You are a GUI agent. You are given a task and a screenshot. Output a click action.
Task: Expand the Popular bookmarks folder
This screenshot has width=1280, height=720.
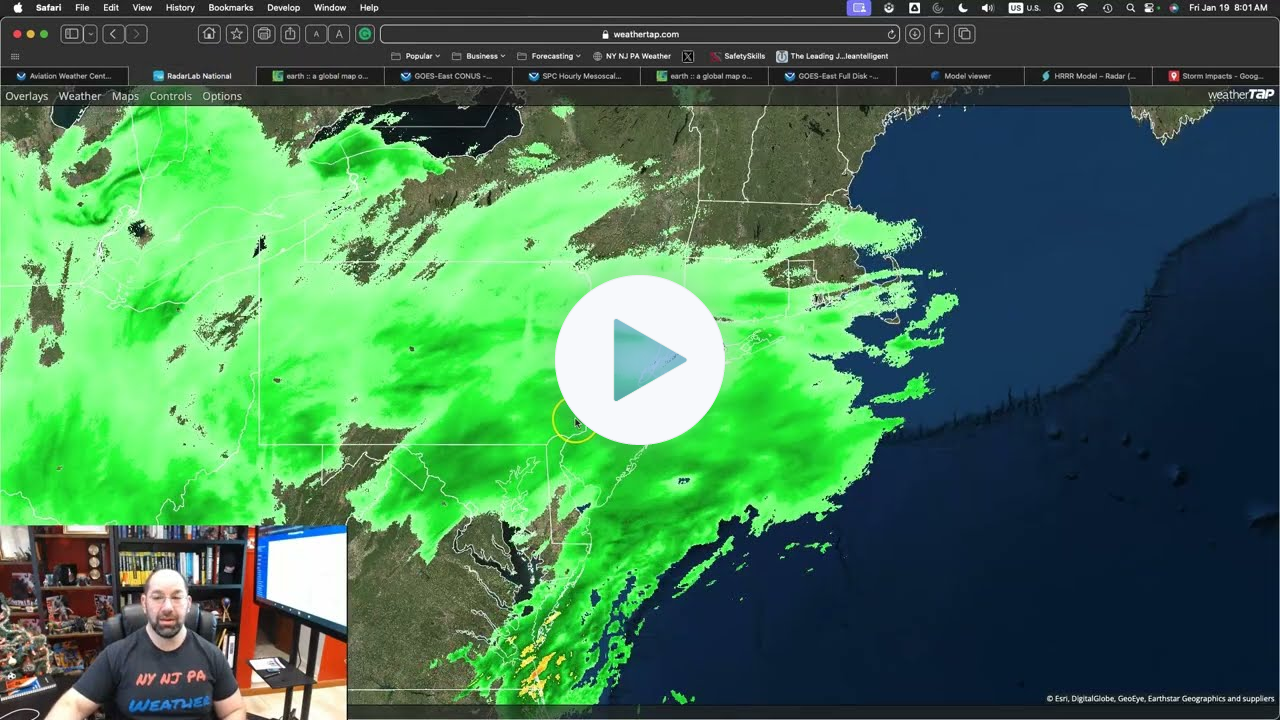pos(416,55)
